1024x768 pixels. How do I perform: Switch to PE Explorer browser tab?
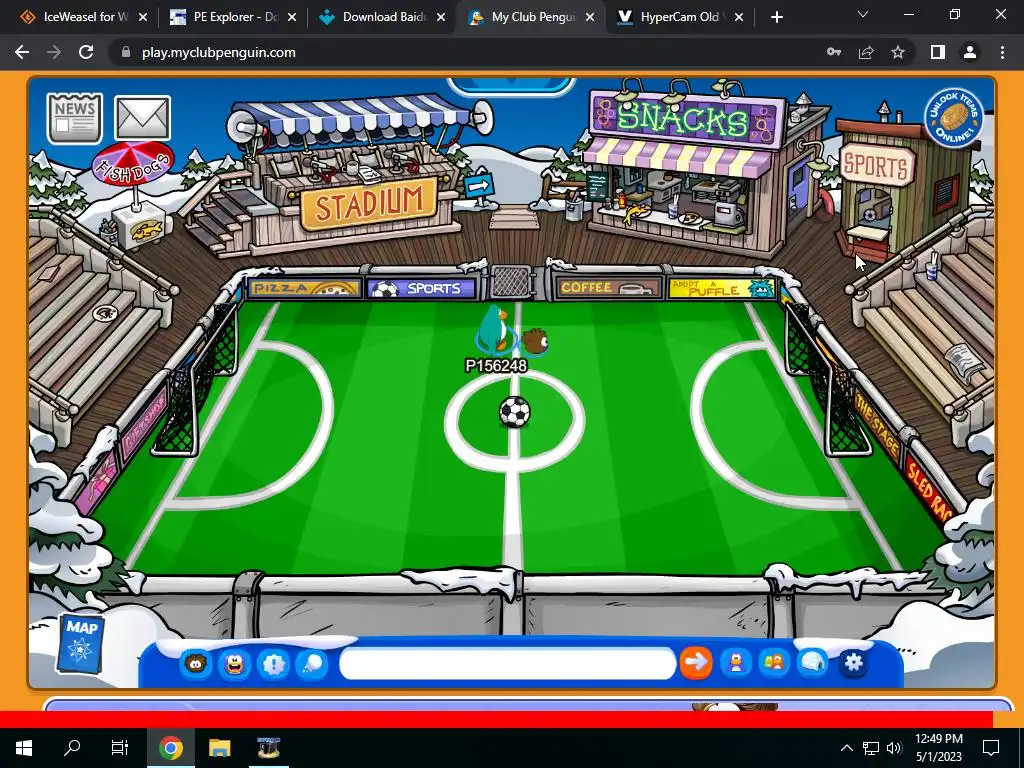233,17
